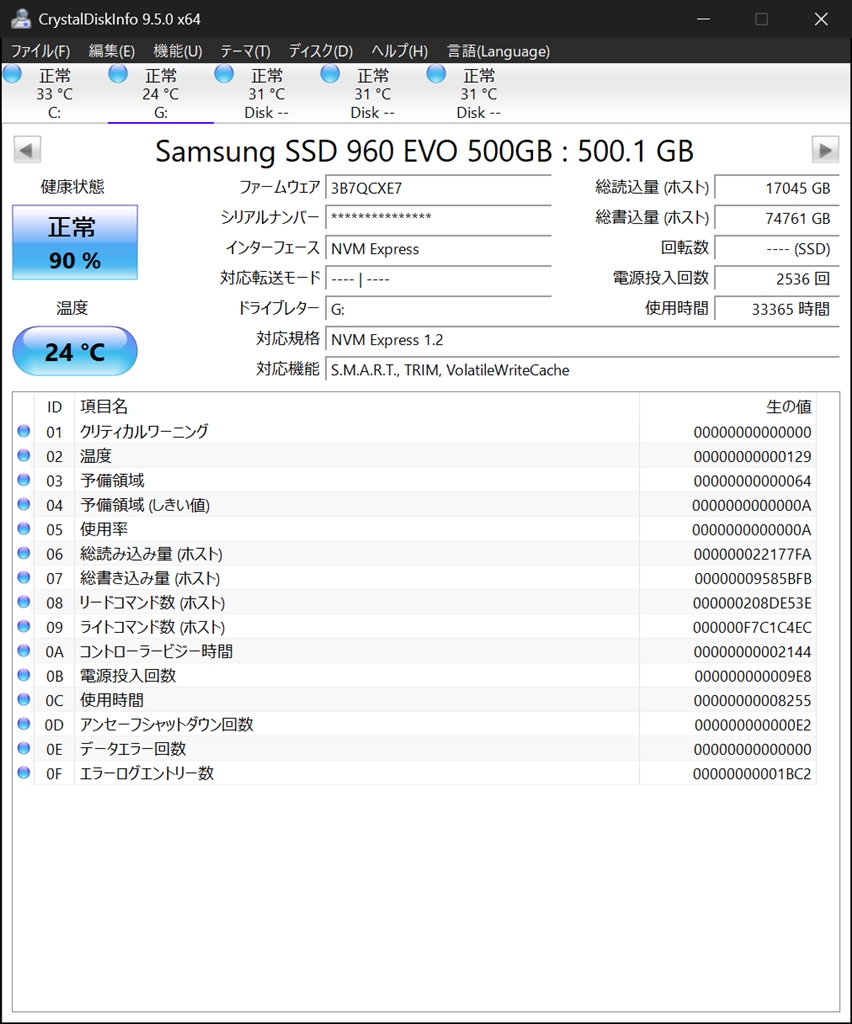The height and width of the screenshot is (1024, 852).
Task: Select raw value 00000000009E8
Action: point(753,676)
